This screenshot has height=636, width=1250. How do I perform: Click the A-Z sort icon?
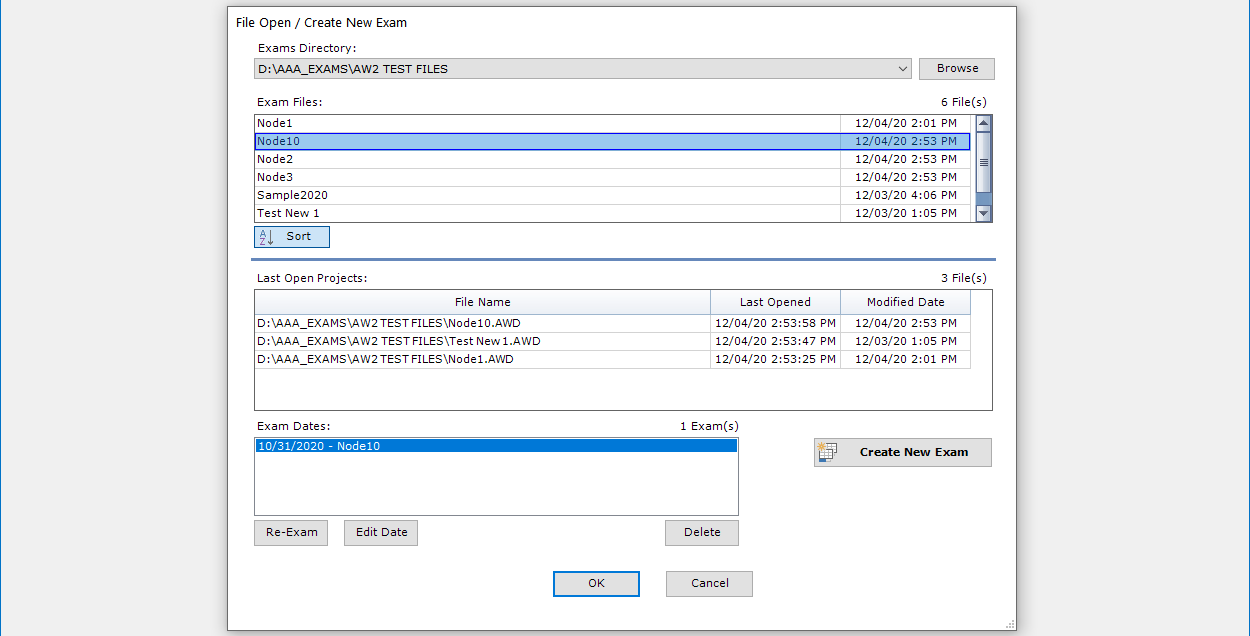click(x=265, y=236)
